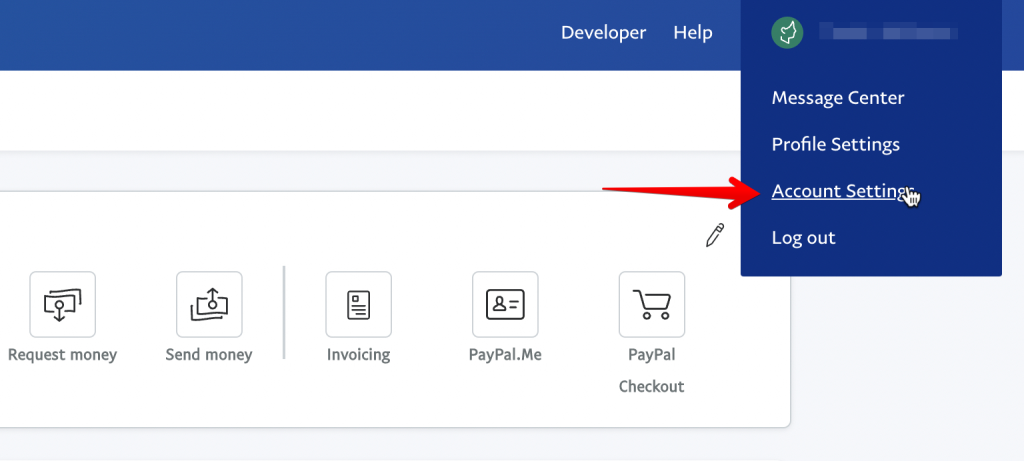Screen dimensions: 1024x461
Task: Click the Send money icon
Action: tap(209, 304)
